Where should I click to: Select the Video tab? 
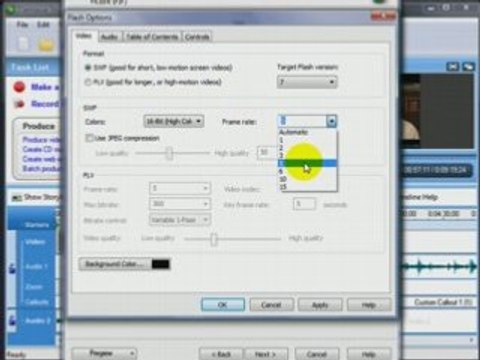(84, 36)
